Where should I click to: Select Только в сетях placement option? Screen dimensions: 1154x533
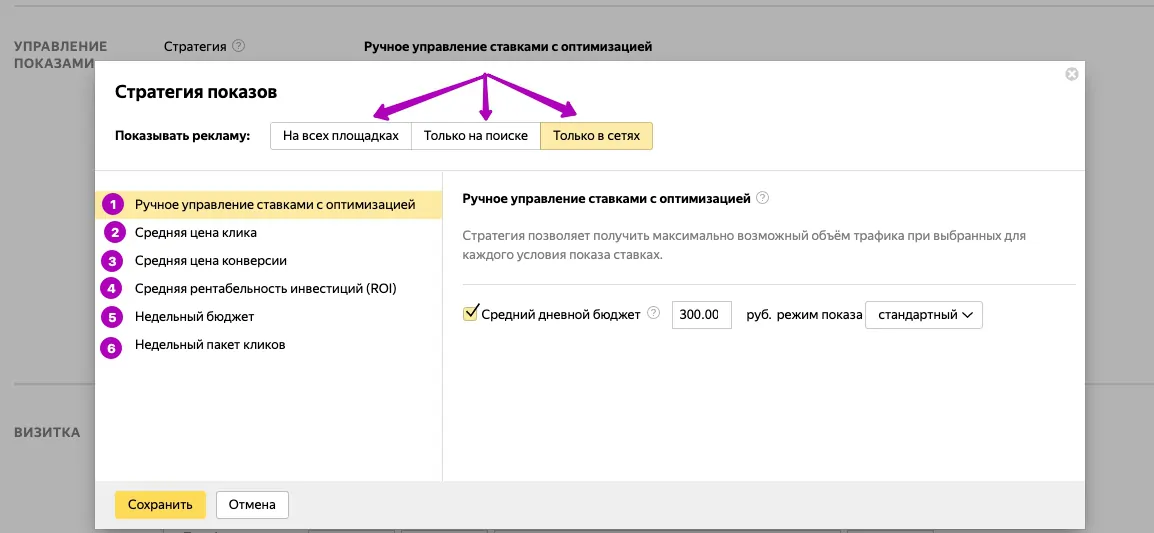click(x=596, y=136)
